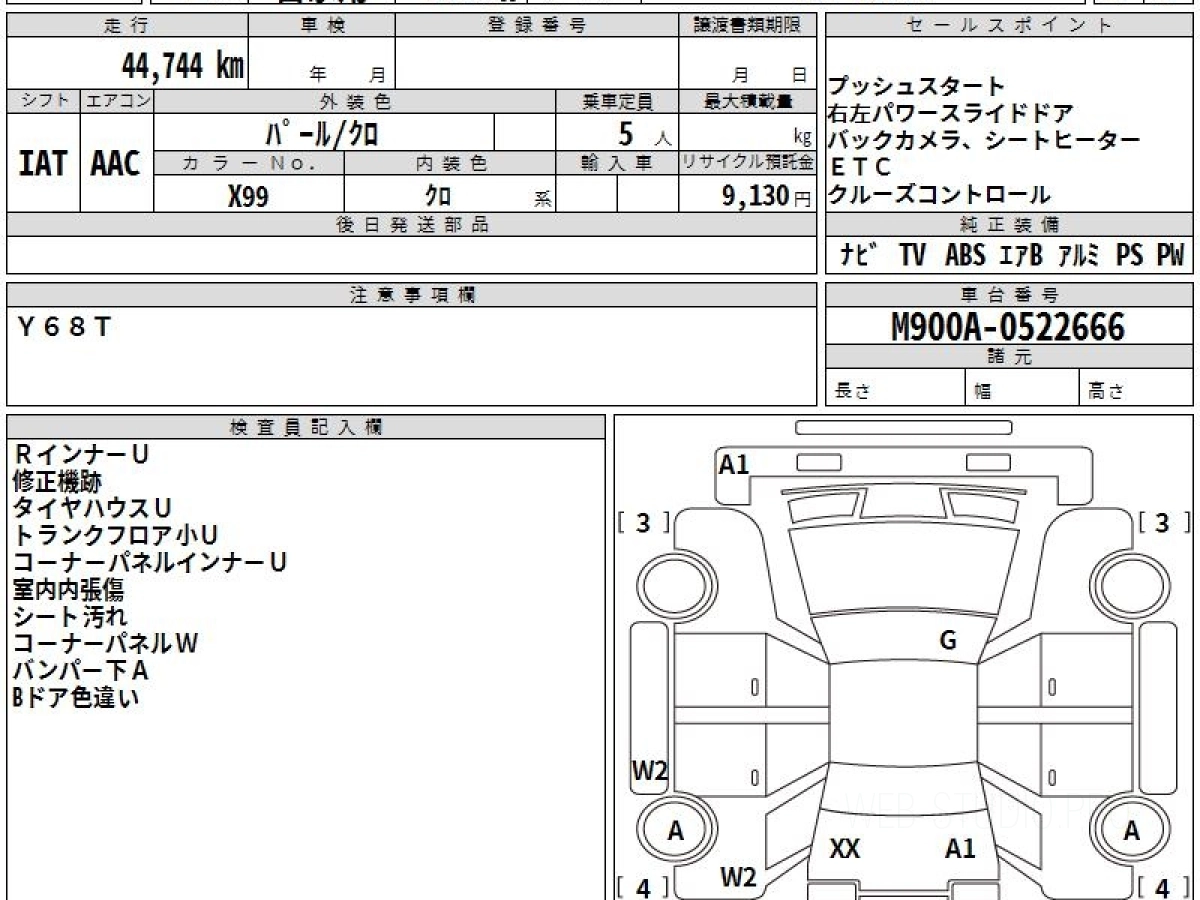
Task: Select the XX mark on the rear panel
Action: coord(845,849)
